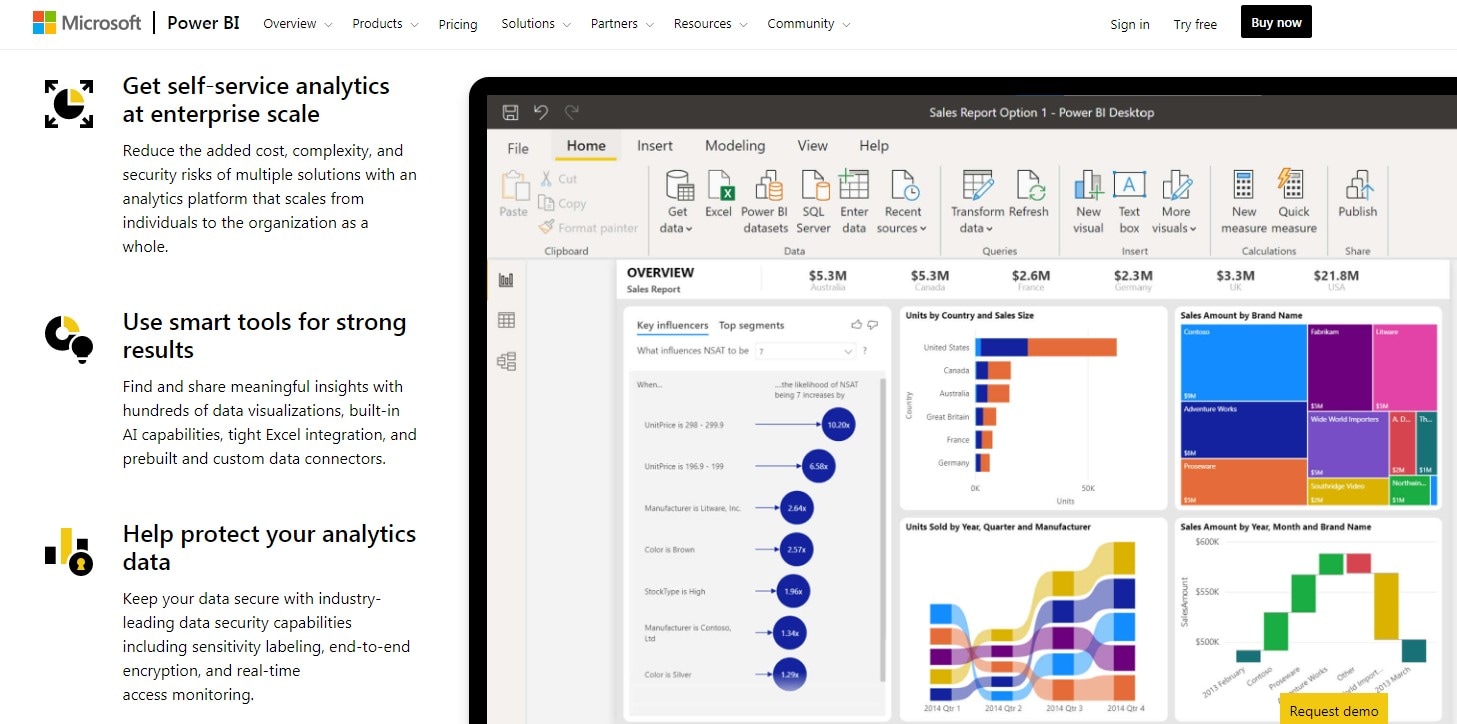Screen dimensions: 1457x724
Task: Select the Adventure Works treemap tile
Action: point(1243,429)
